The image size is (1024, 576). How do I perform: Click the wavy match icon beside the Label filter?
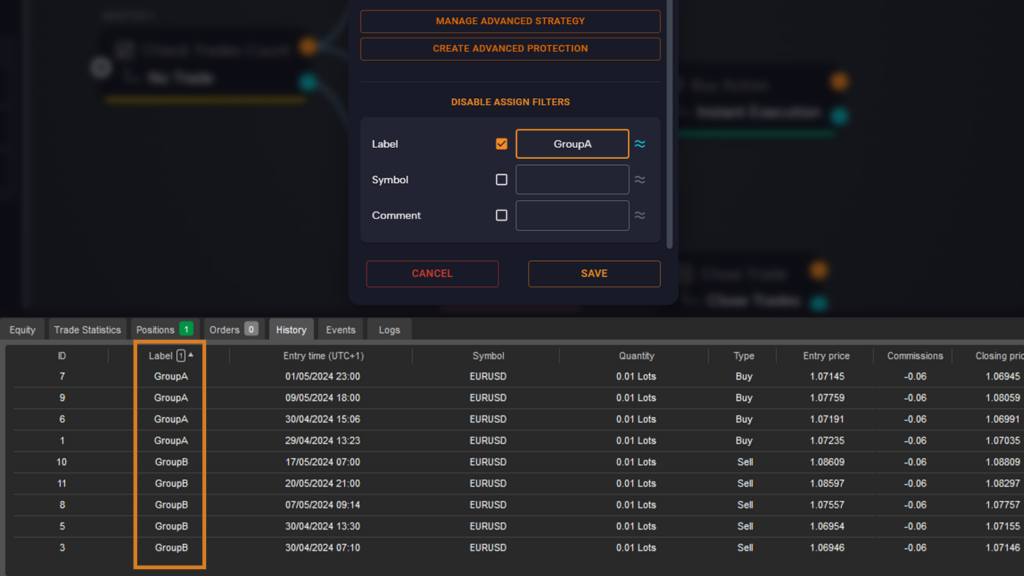pos(639,143)
